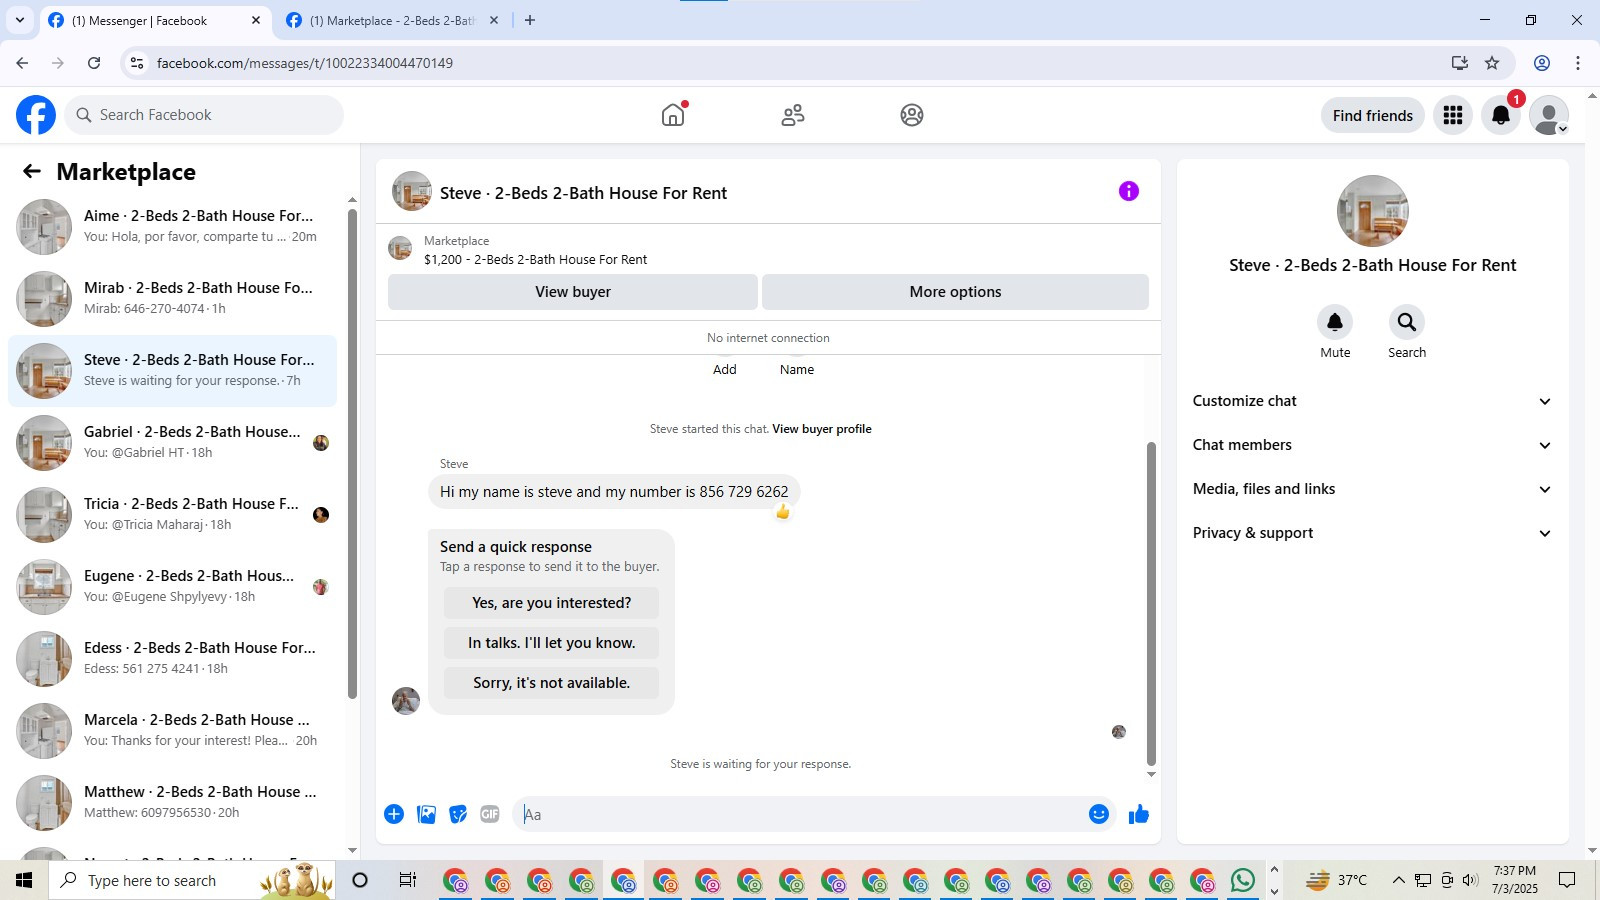
Task: Open more actions plus icon
Action: click(394, 814)
